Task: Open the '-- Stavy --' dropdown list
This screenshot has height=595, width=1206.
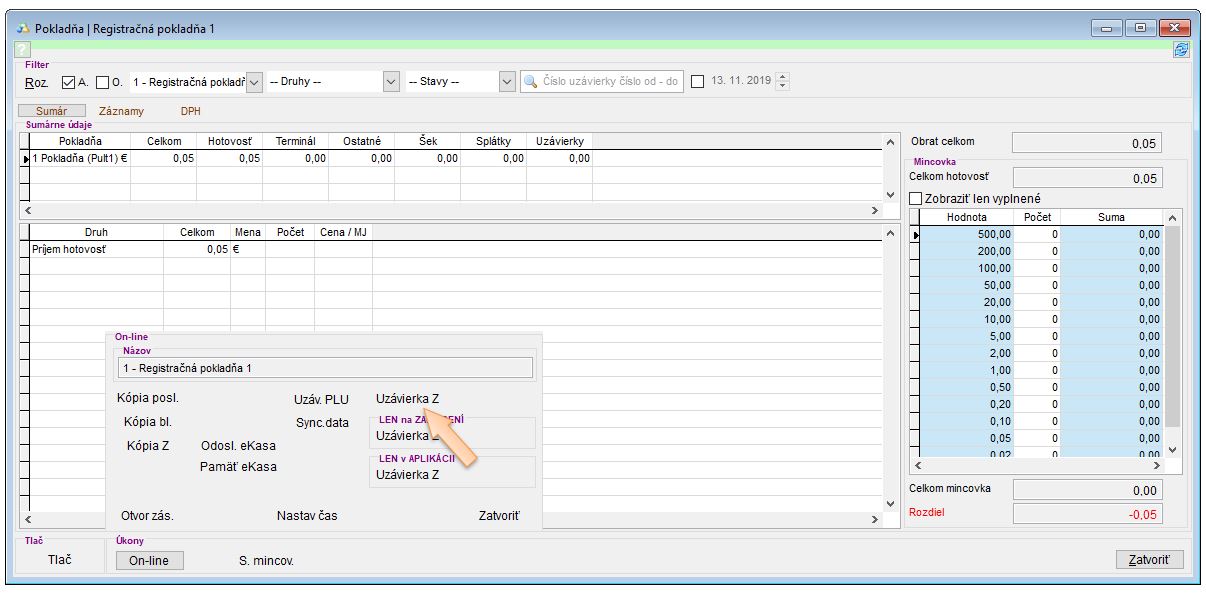Action: 506,82
